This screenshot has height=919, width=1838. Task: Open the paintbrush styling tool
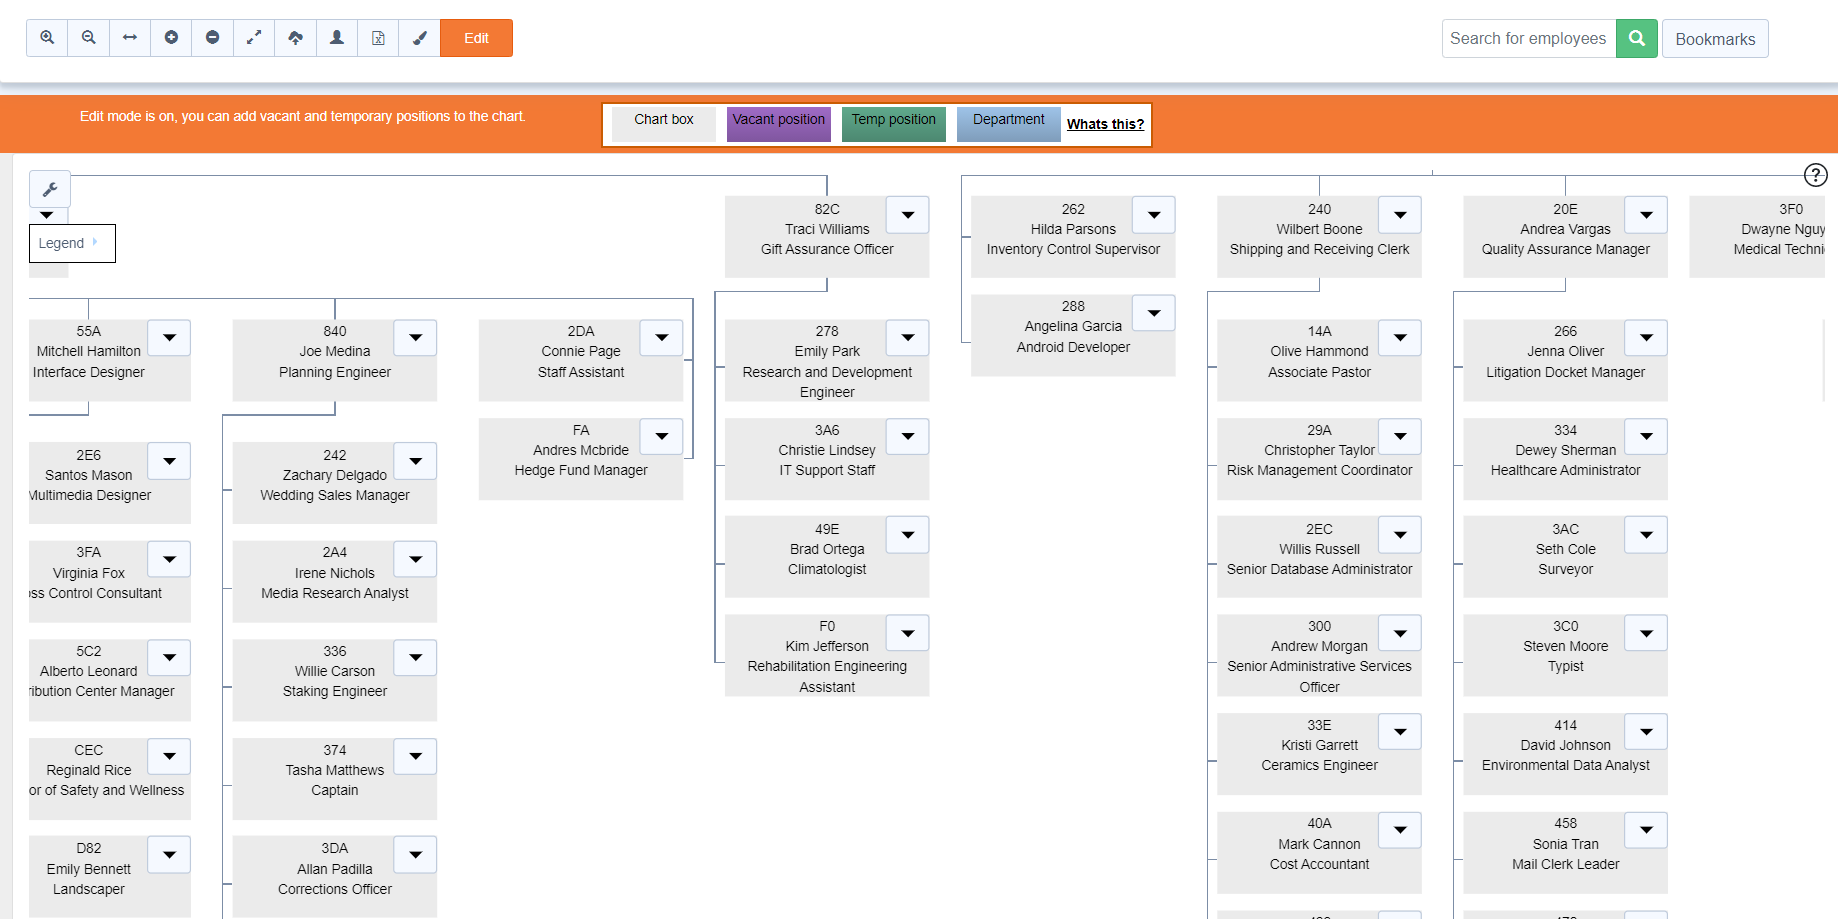click(x=419, y=38)
